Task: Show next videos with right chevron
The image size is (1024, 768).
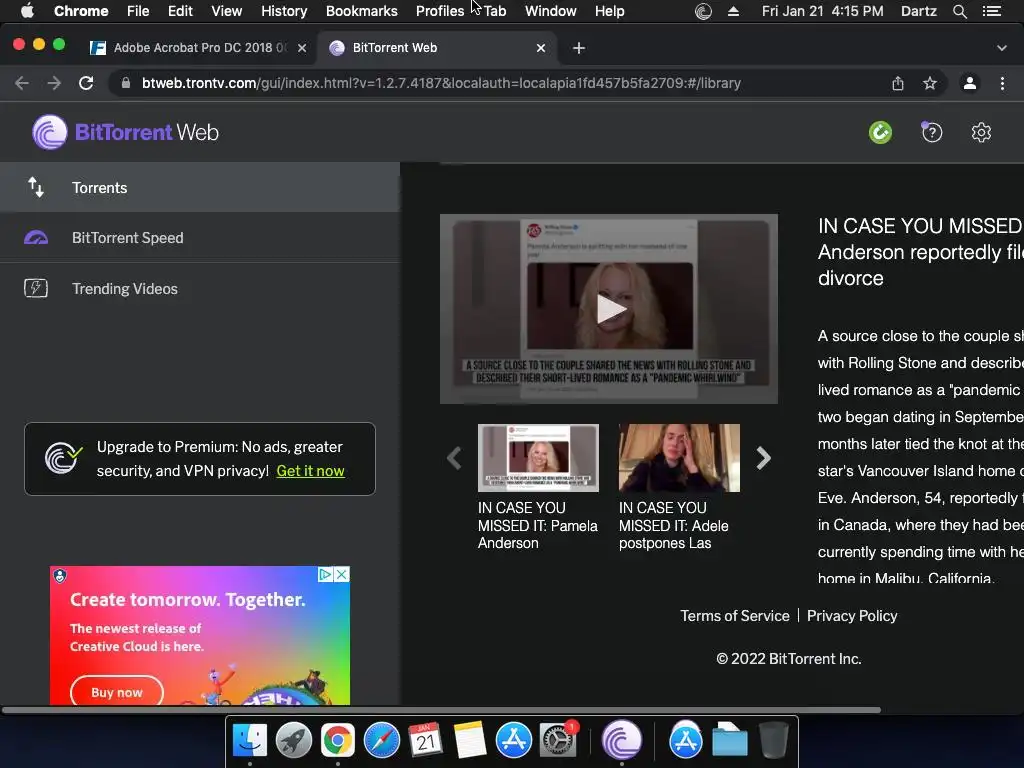Action: [763, 458]
